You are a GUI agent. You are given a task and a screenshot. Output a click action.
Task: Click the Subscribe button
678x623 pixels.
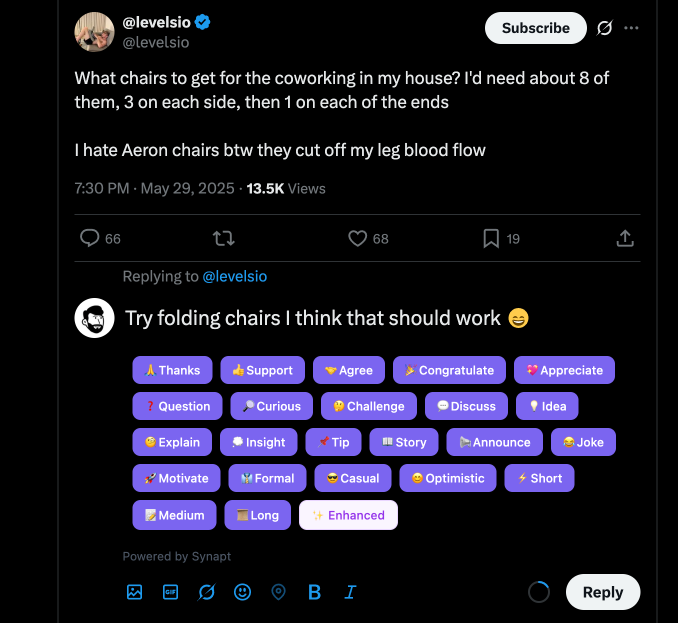click(535, 28)
